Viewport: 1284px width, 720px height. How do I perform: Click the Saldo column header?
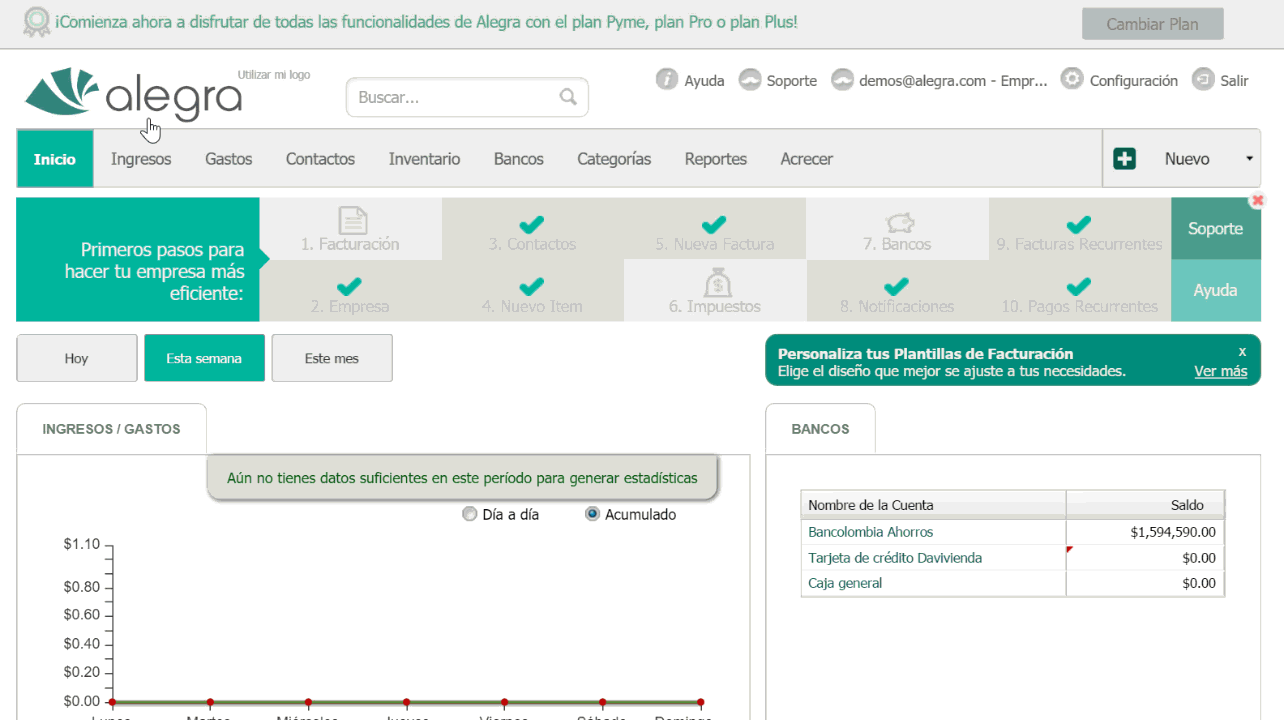point(1145,505)
